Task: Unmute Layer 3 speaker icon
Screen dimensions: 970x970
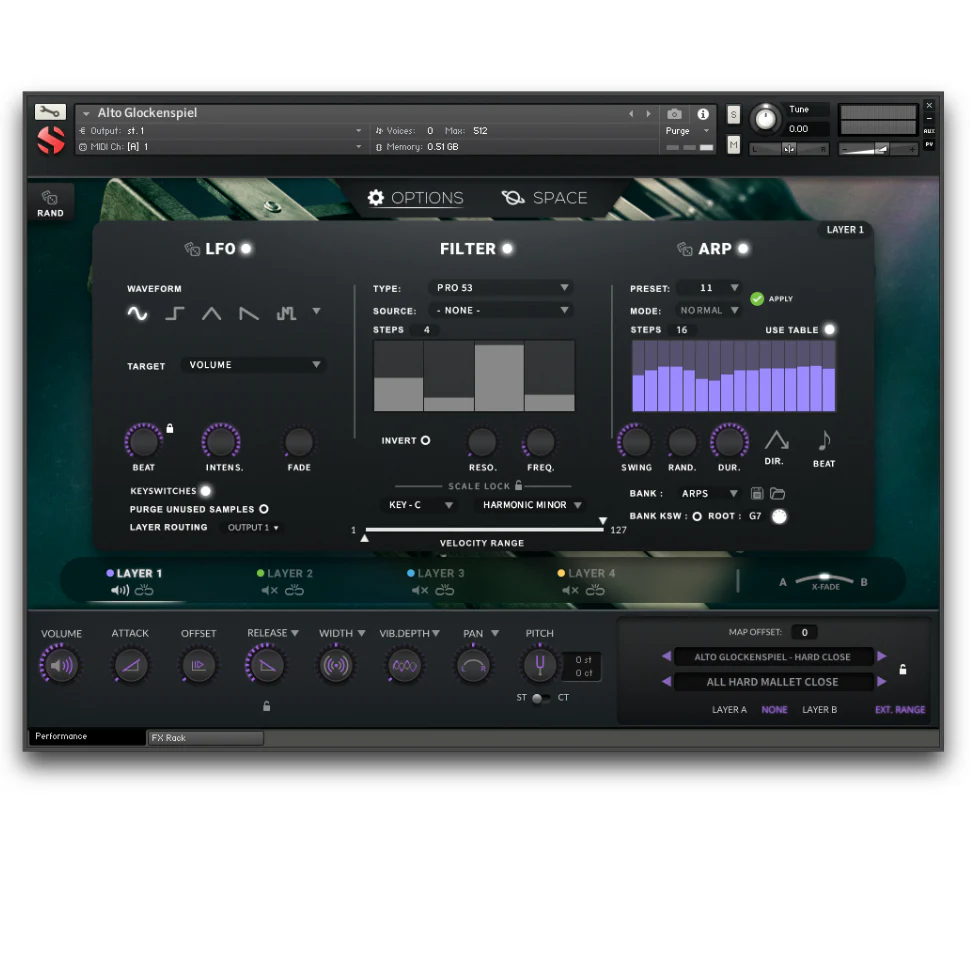Action: (420, 591)
